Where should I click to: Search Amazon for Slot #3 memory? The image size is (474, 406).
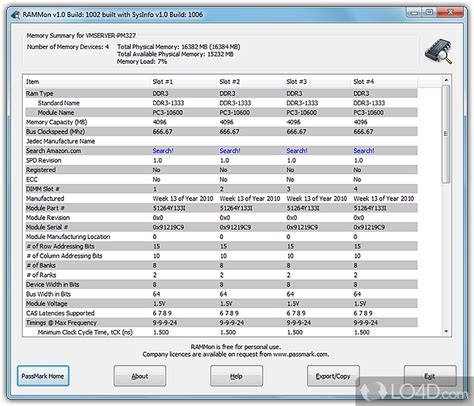coord(297,151)
